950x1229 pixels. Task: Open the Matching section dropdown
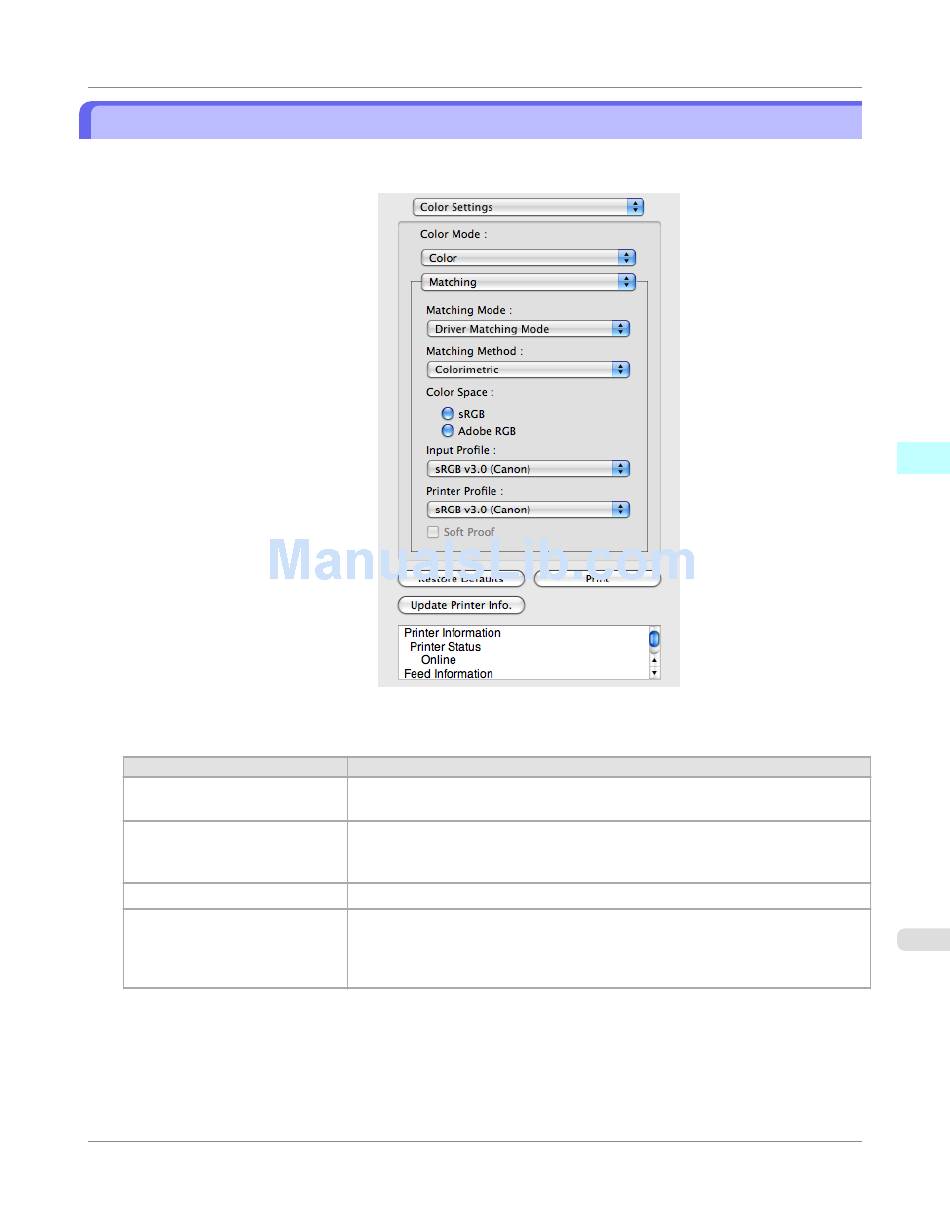coord(528,282)
